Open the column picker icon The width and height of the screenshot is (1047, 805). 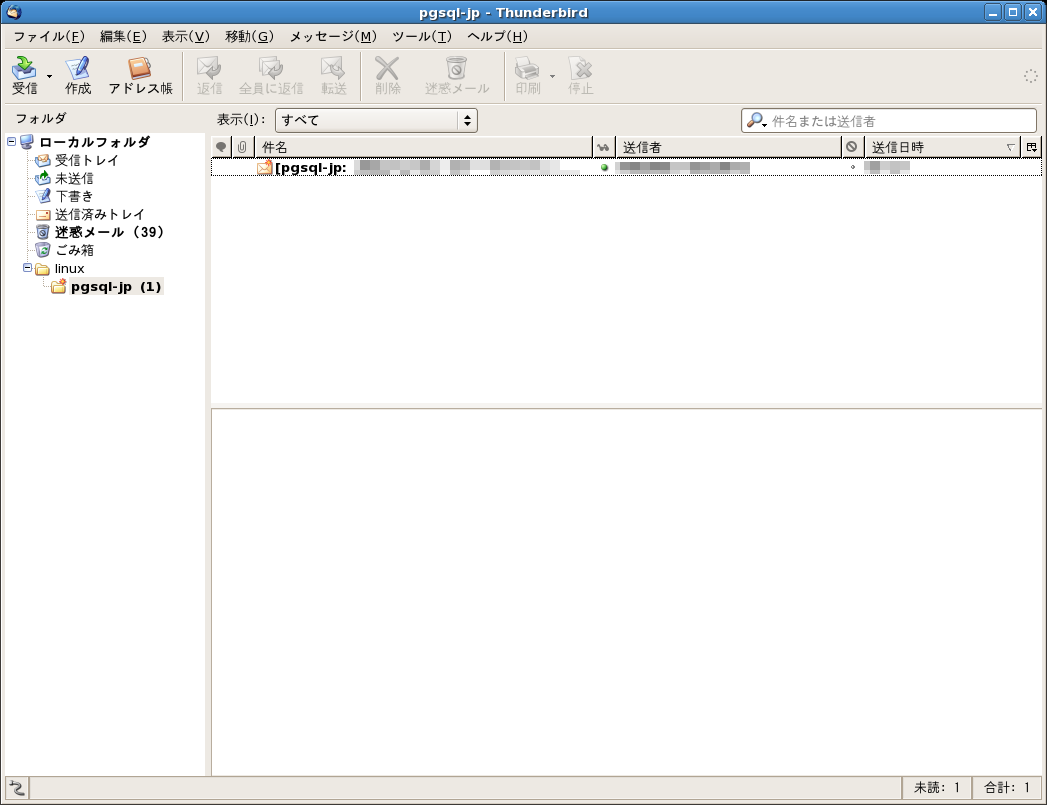coord(1032,148)
